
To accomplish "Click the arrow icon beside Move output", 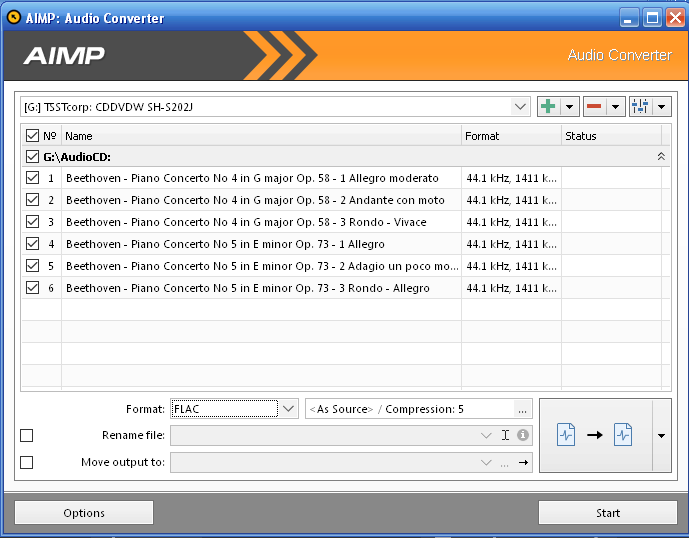I will click(523, 462).
